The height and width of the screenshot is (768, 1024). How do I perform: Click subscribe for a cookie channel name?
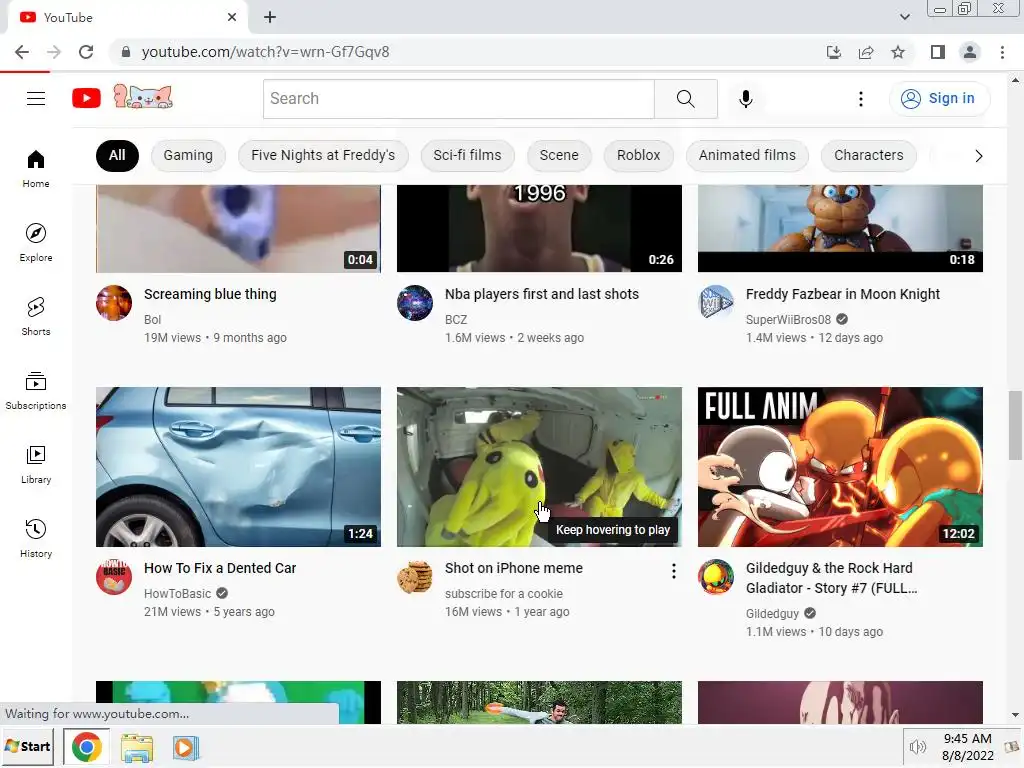pos(504,594)
